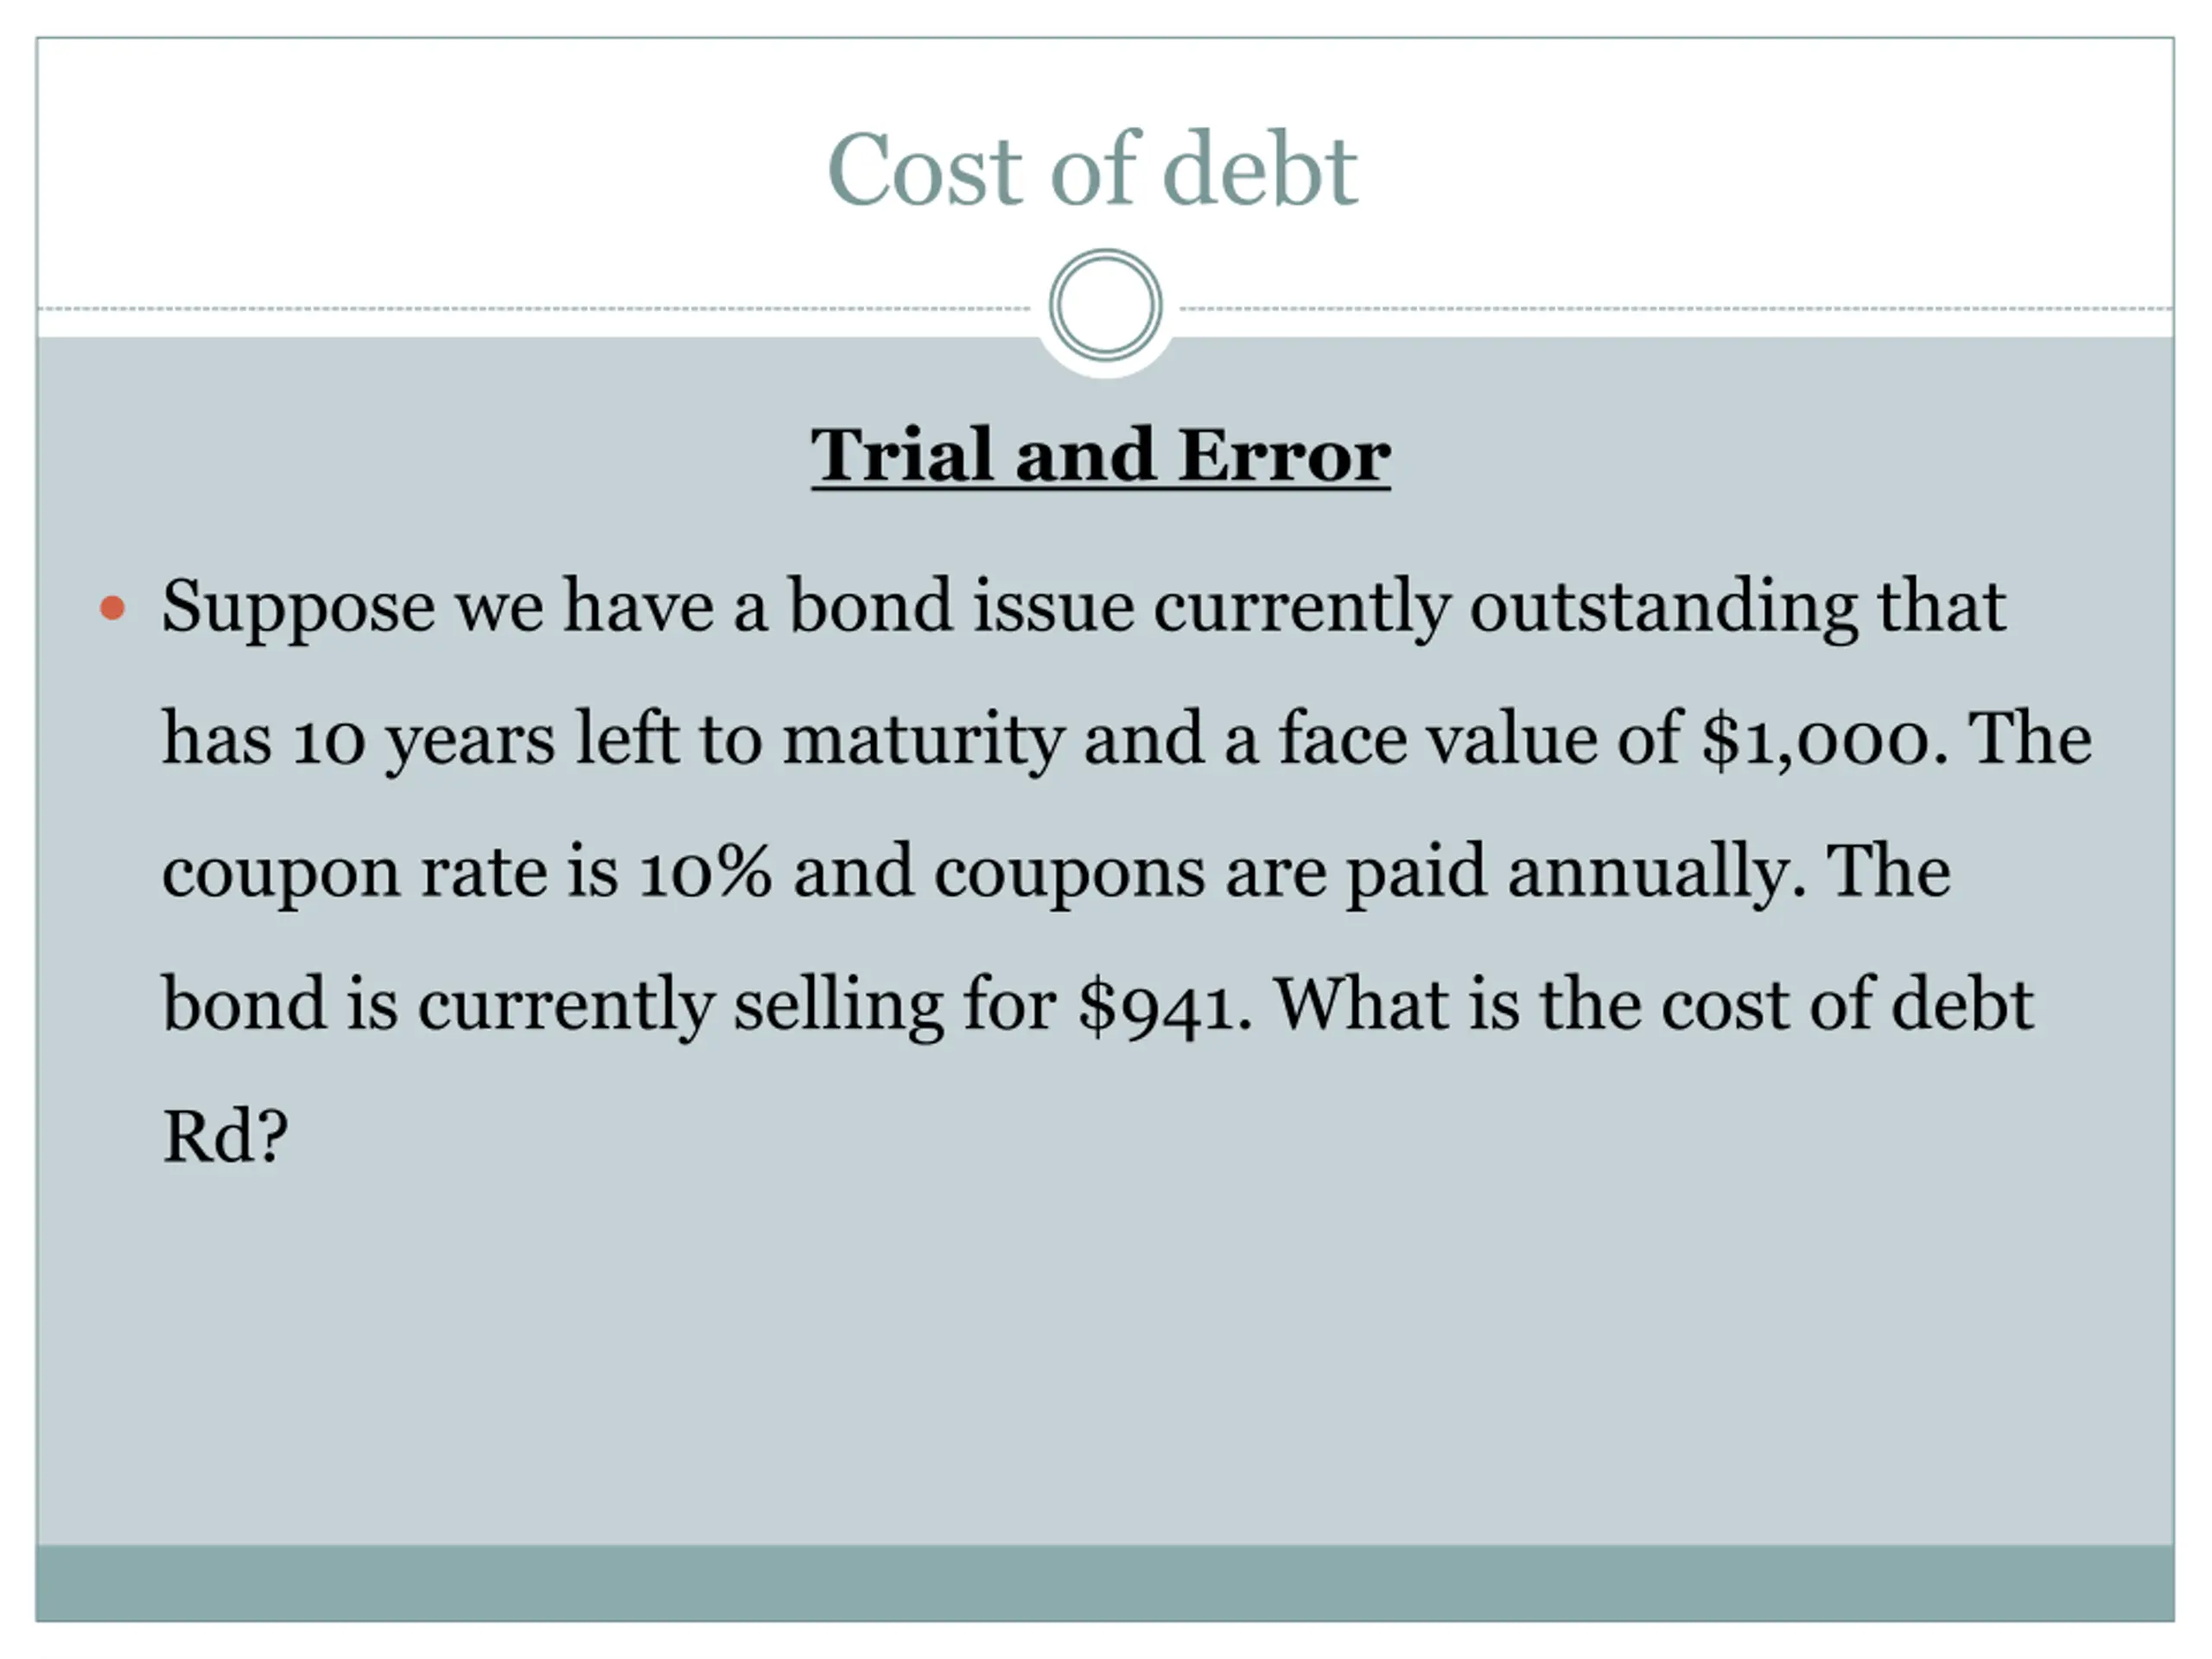Screen dimensions: 2212x1659
Task: Click the word 'maturity' in the paragraph
Action: (x=922, y=741)
